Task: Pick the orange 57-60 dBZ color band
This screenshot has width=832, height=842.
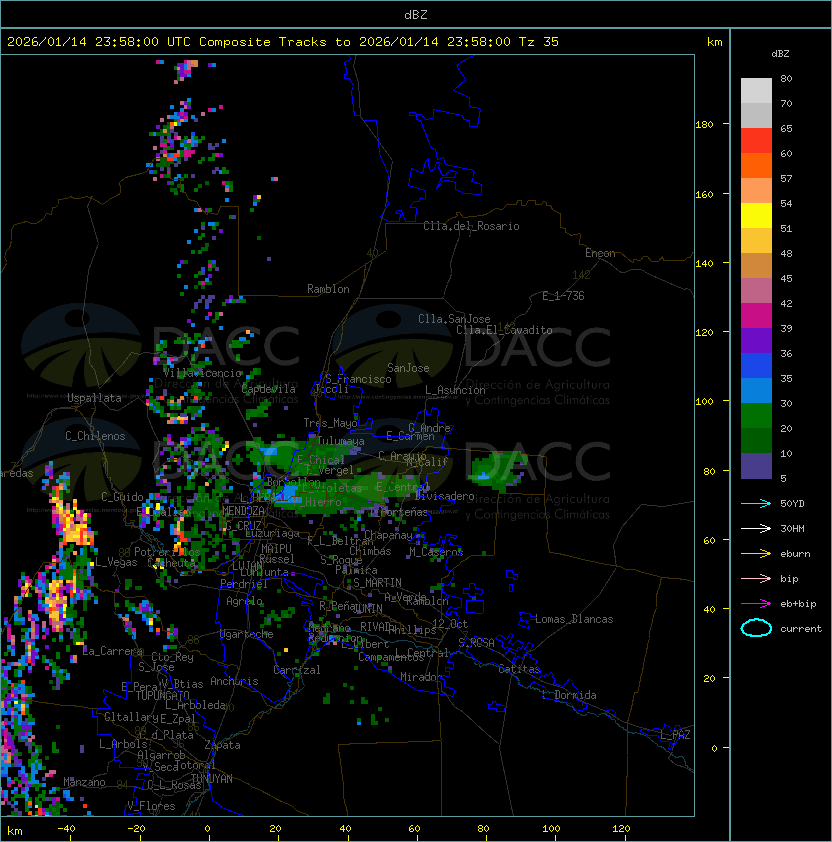Action: tap(756, 165)
